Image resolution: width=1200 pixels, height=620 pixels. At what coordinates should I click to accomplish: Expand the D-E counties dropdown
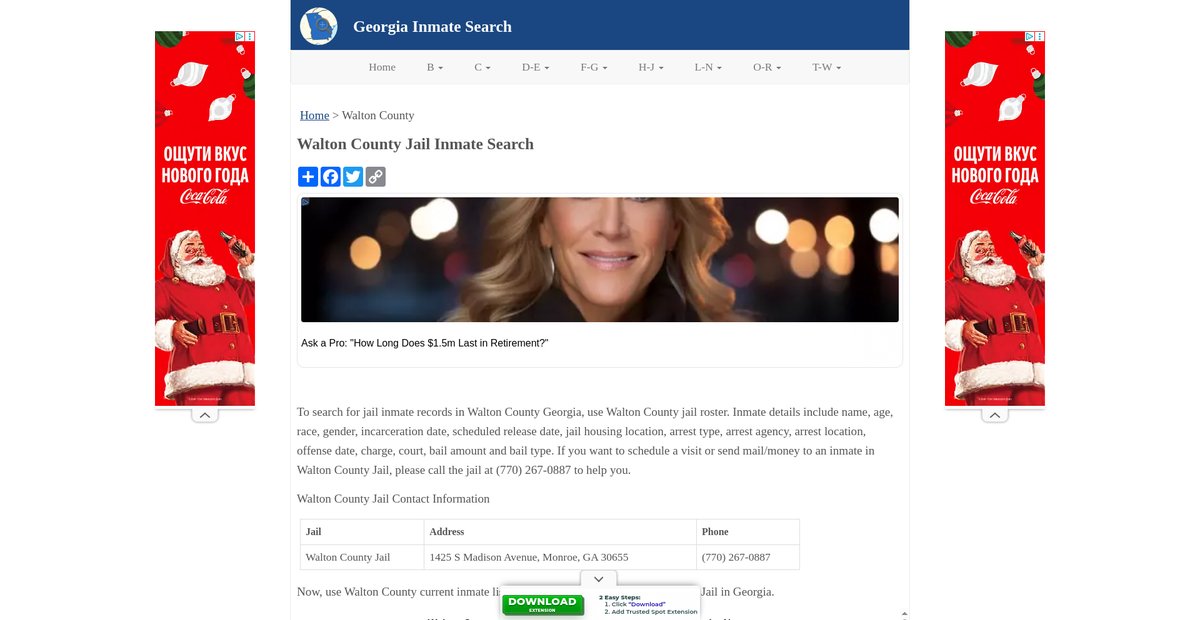pyautogui.click(x=535, y=67)
